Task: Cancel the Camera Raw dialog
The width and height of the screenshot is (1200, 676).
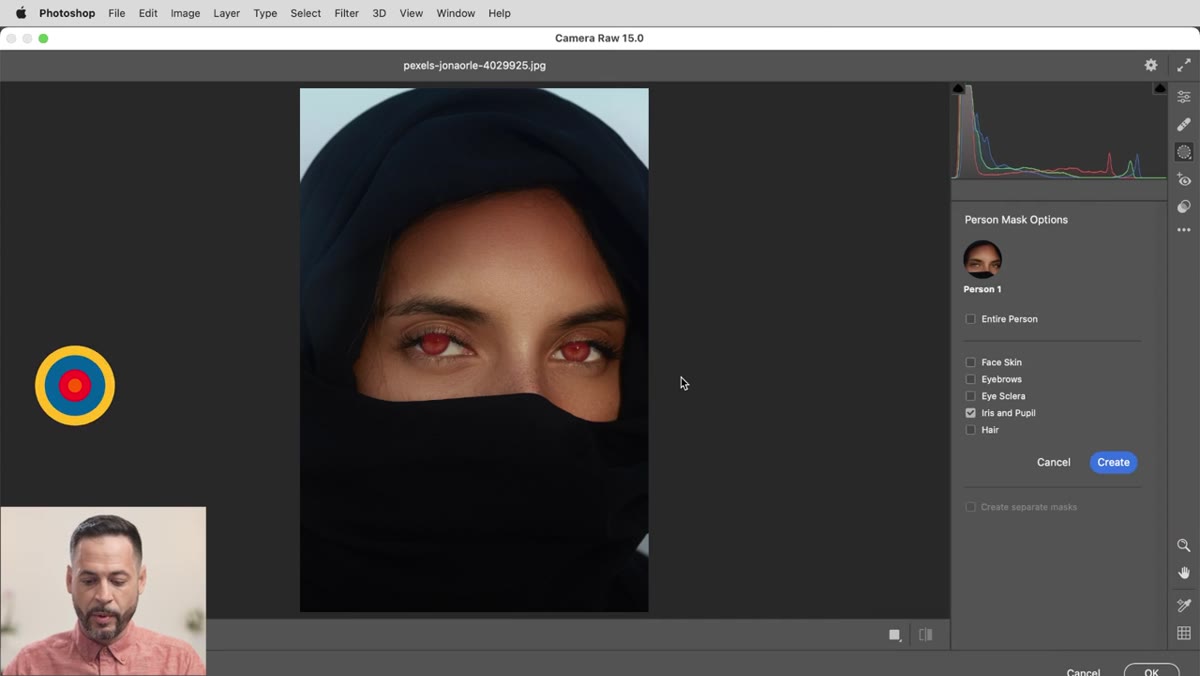Action: [x=1083, y=672]
